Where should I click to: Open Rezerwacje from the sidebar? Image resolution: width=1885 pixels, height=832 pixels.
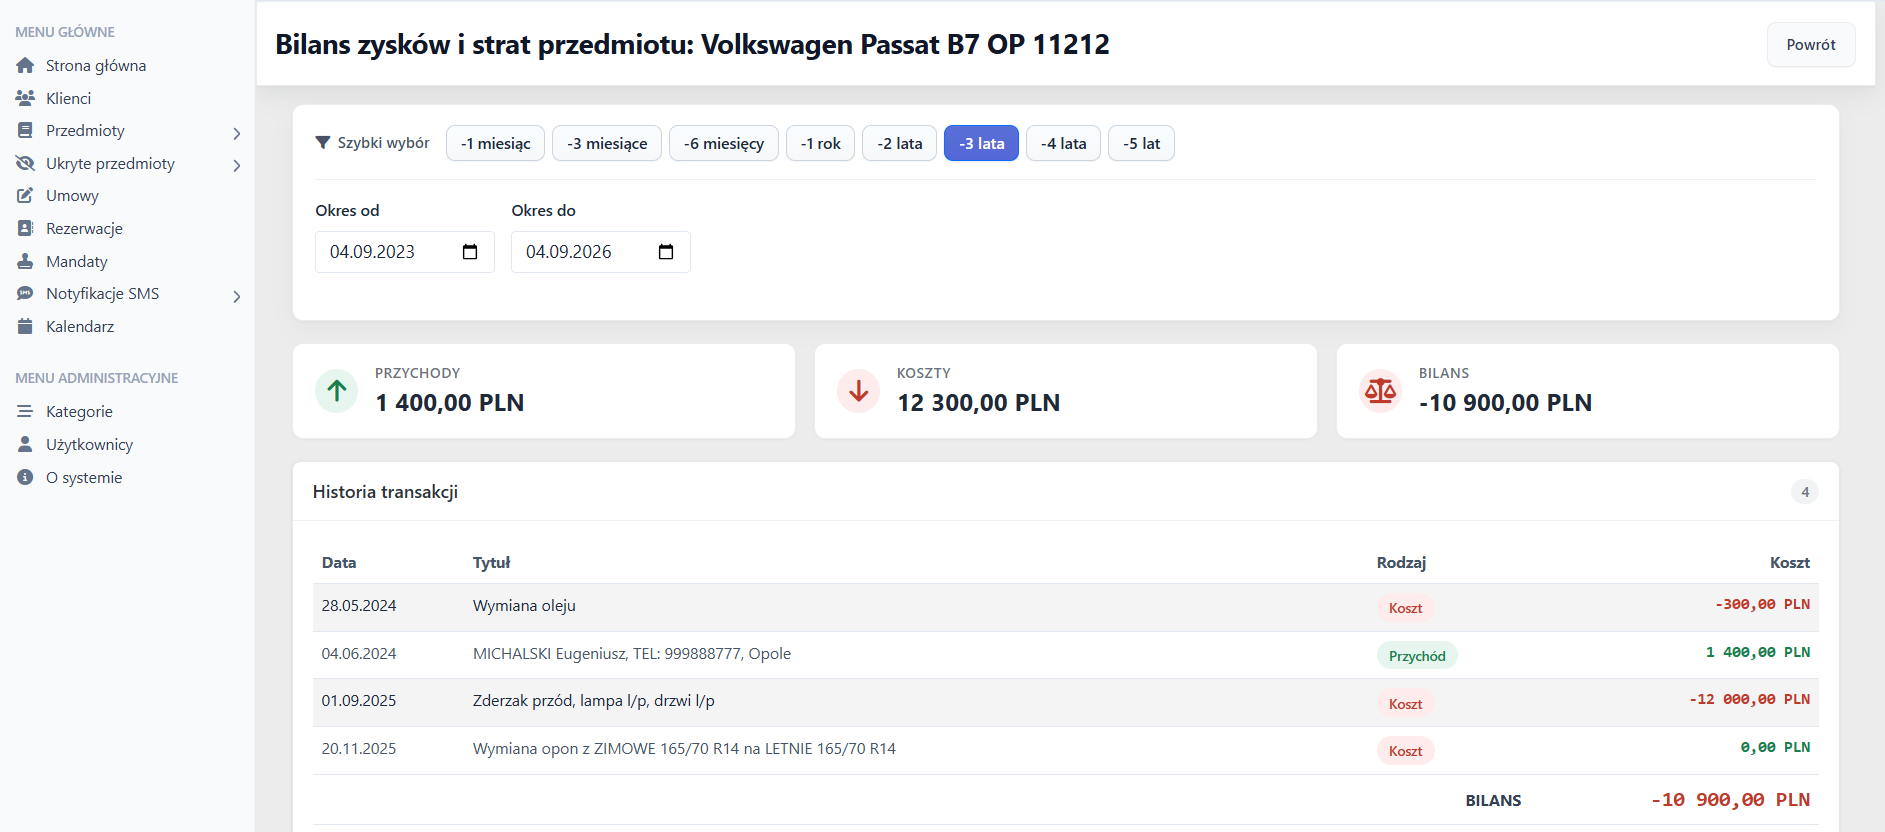pos(84,229)
